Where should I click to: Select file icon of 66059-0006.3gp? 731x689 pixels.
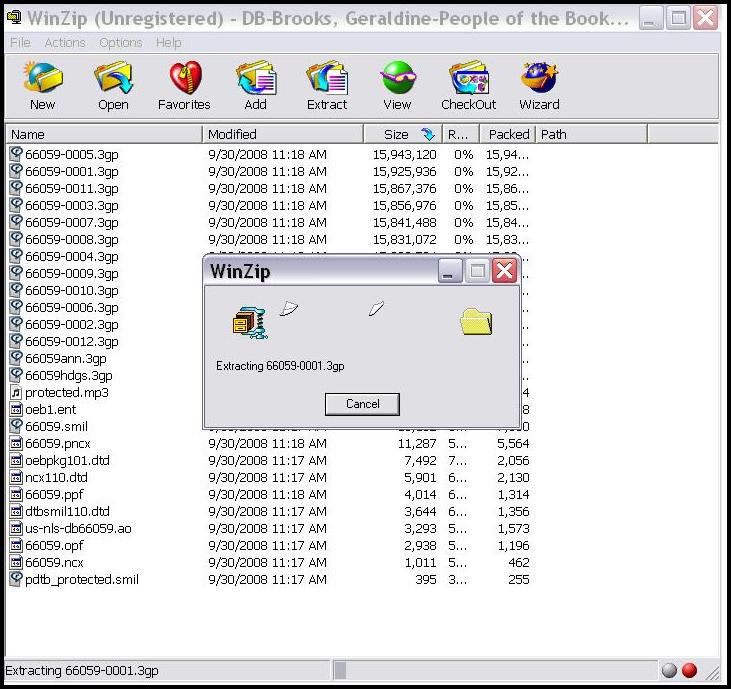(x=16, y=307)
